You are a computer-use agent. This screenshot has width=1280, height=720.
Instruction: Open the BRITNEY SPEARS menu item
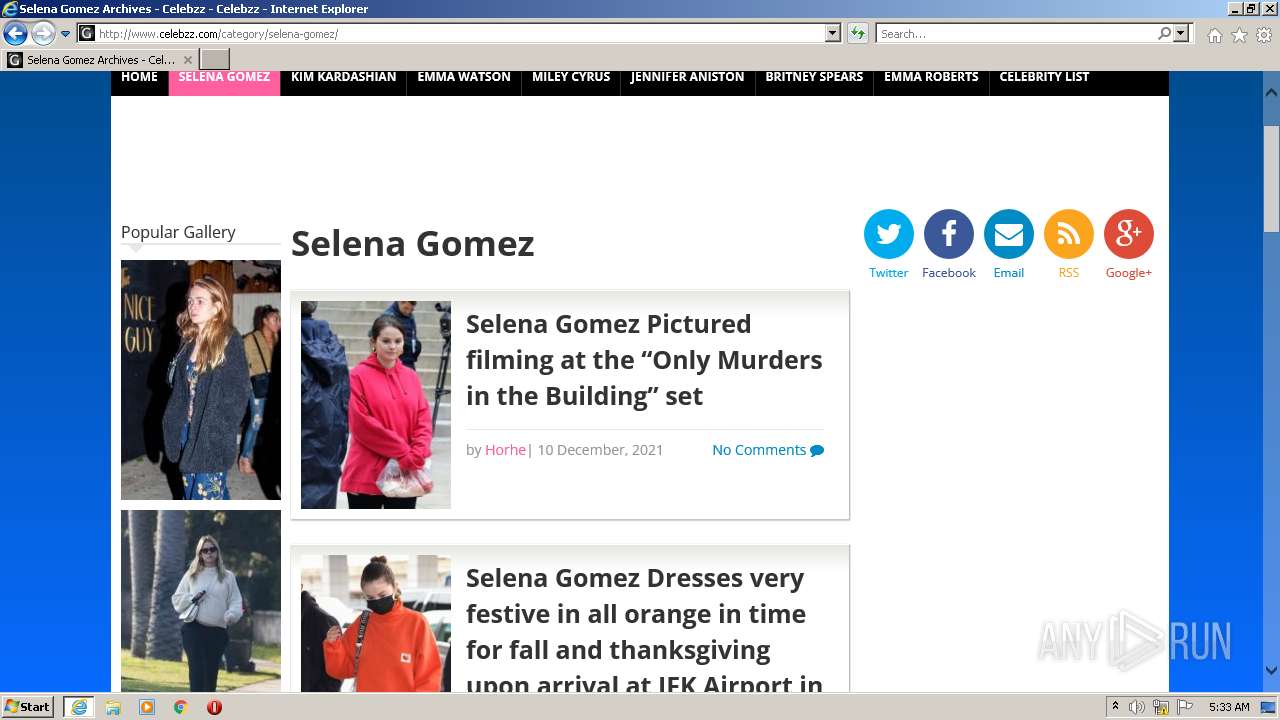click(814, 77)
